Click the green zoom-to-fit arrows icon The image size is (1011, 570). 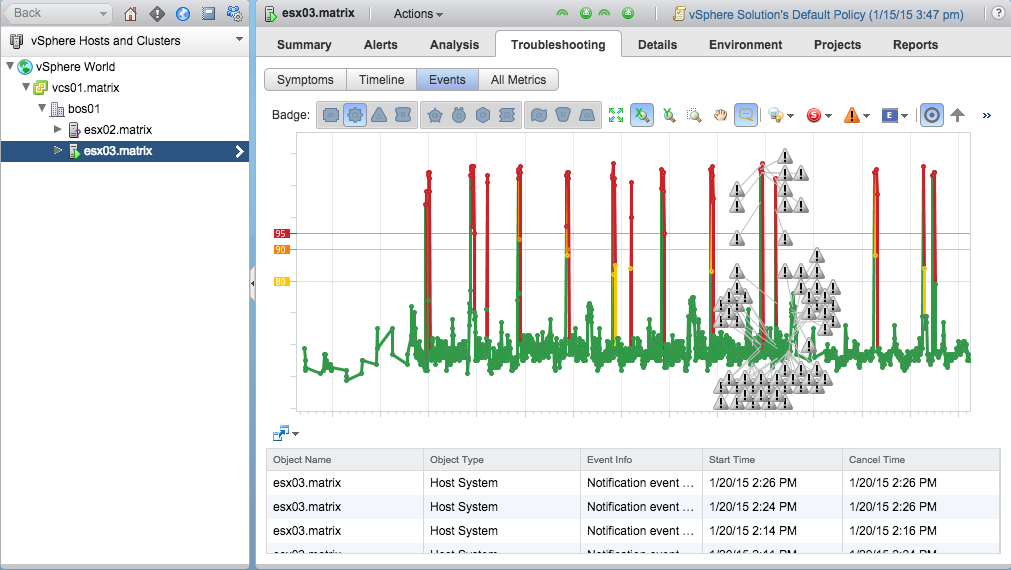pos(616,115)
